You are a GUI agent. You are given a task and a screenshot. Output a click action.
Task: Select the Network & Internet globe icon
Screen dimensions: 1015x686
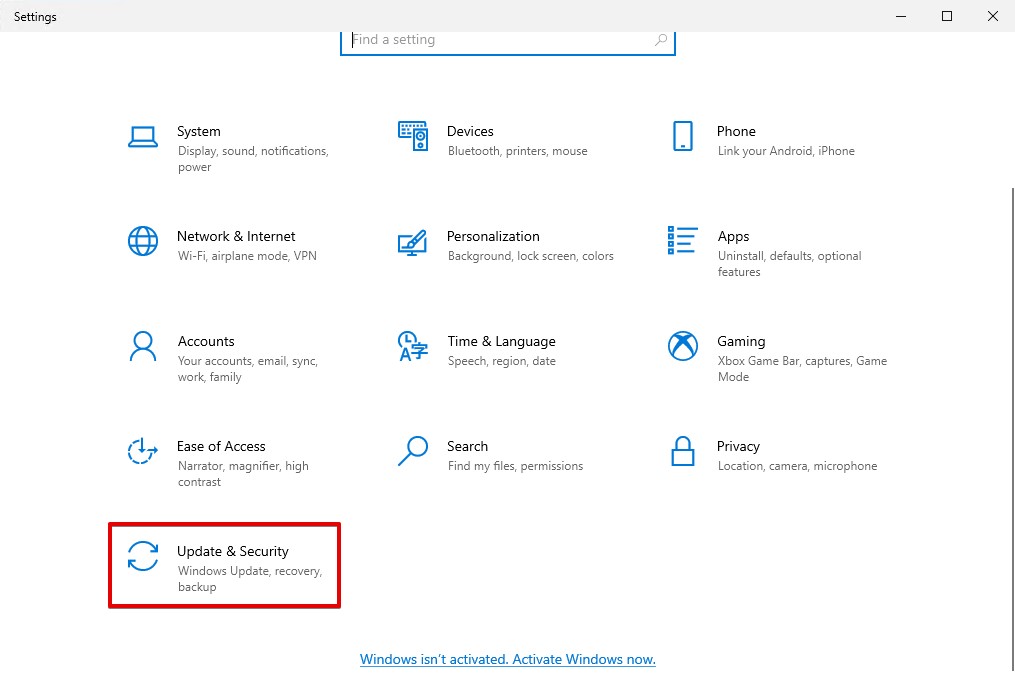coord(143,241)
